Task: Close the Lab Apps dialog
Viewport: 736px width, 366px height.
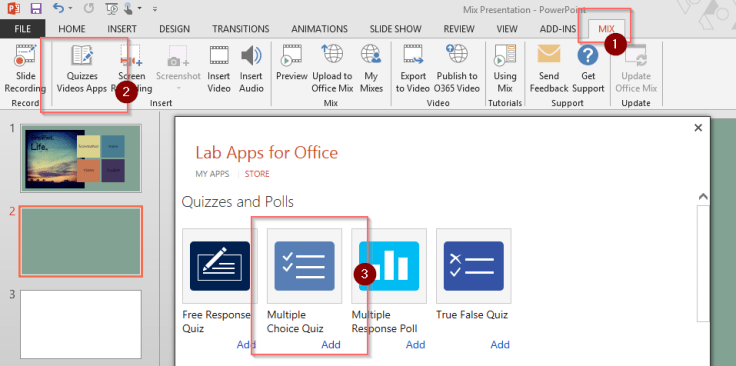Action: coord(698,128)
